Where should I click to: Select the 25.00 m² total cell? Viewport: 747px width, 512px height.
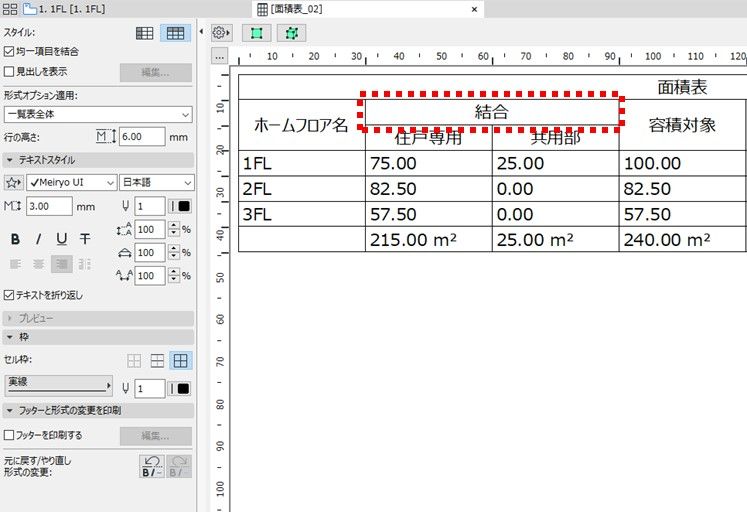555,240
